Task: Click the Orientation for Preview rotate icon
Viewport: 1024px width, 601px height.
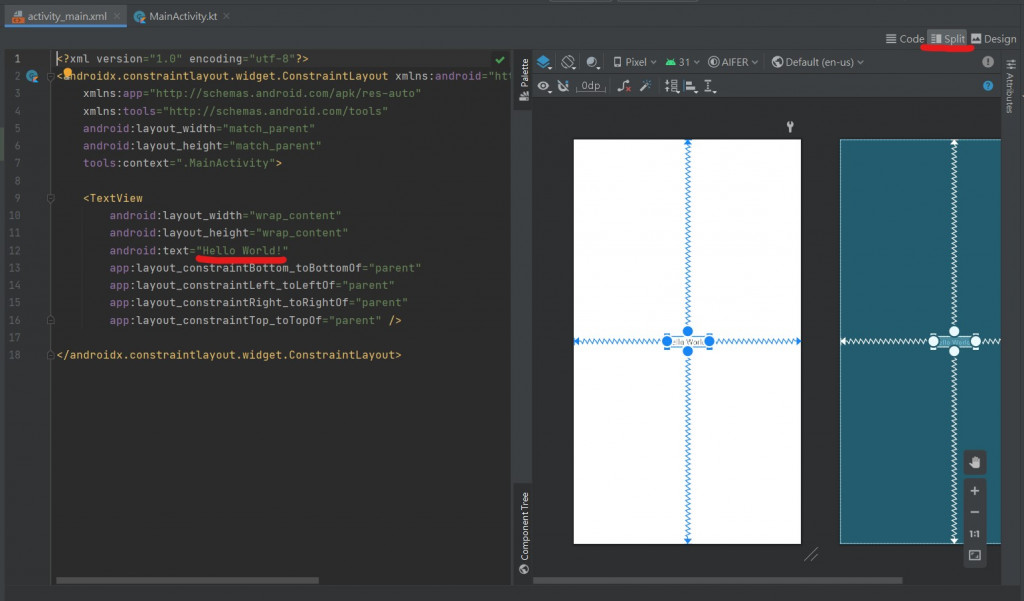Action: [568, 62]
